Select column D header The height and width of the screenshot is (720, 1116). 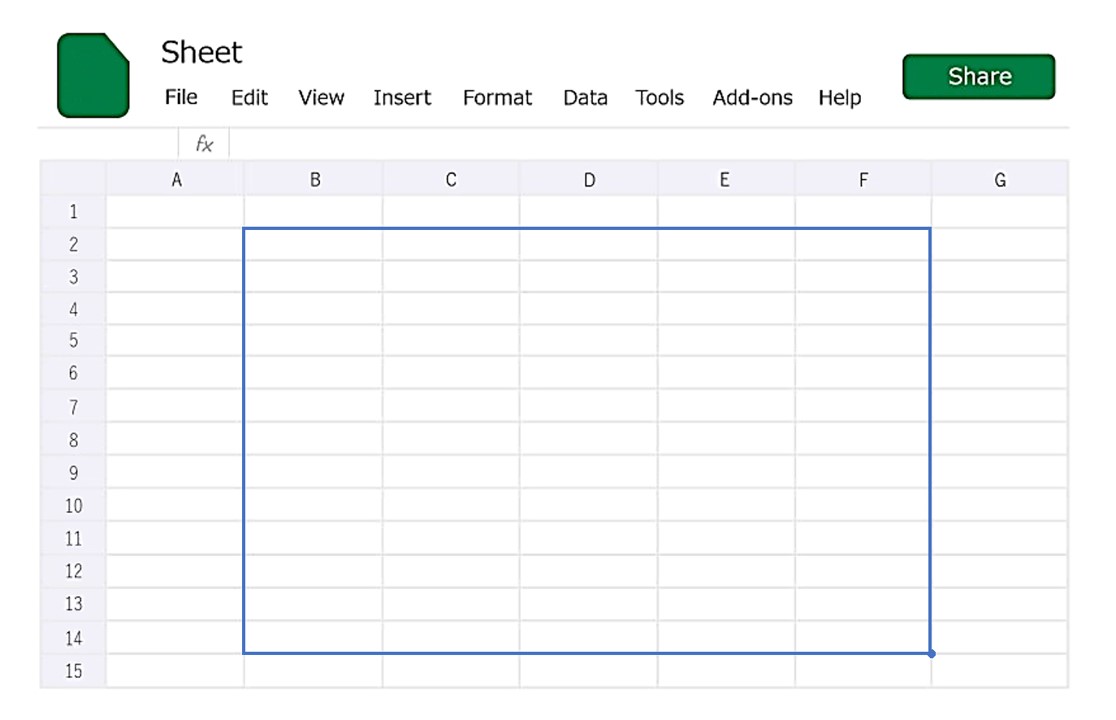tap(589, 180)
